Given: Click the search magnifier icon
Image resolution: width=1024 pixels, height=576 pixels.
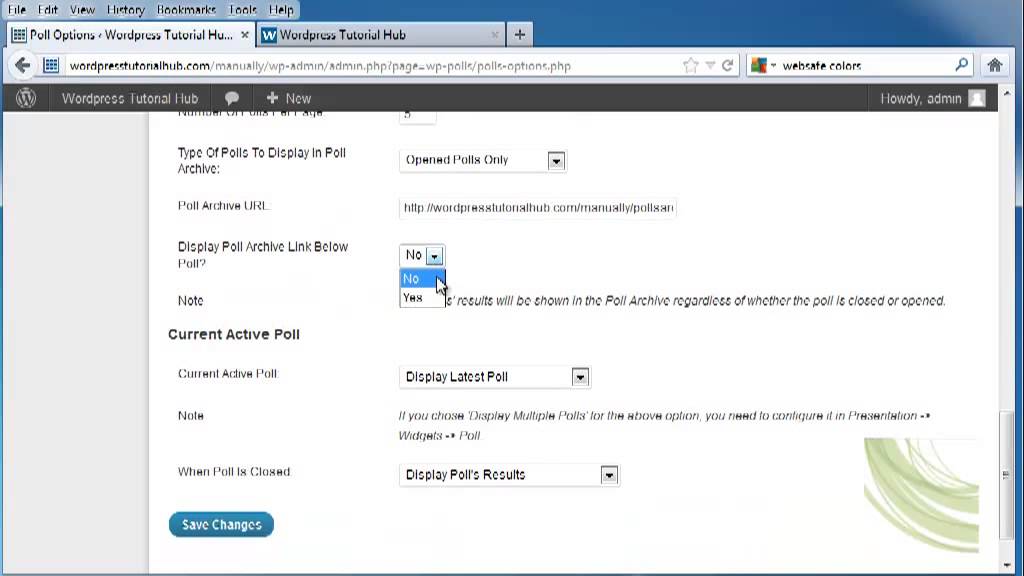Looking at the screenshot, I should 961,65.
